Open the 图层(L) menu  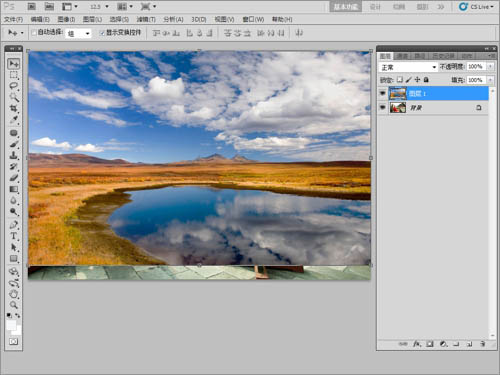(92, 20)
